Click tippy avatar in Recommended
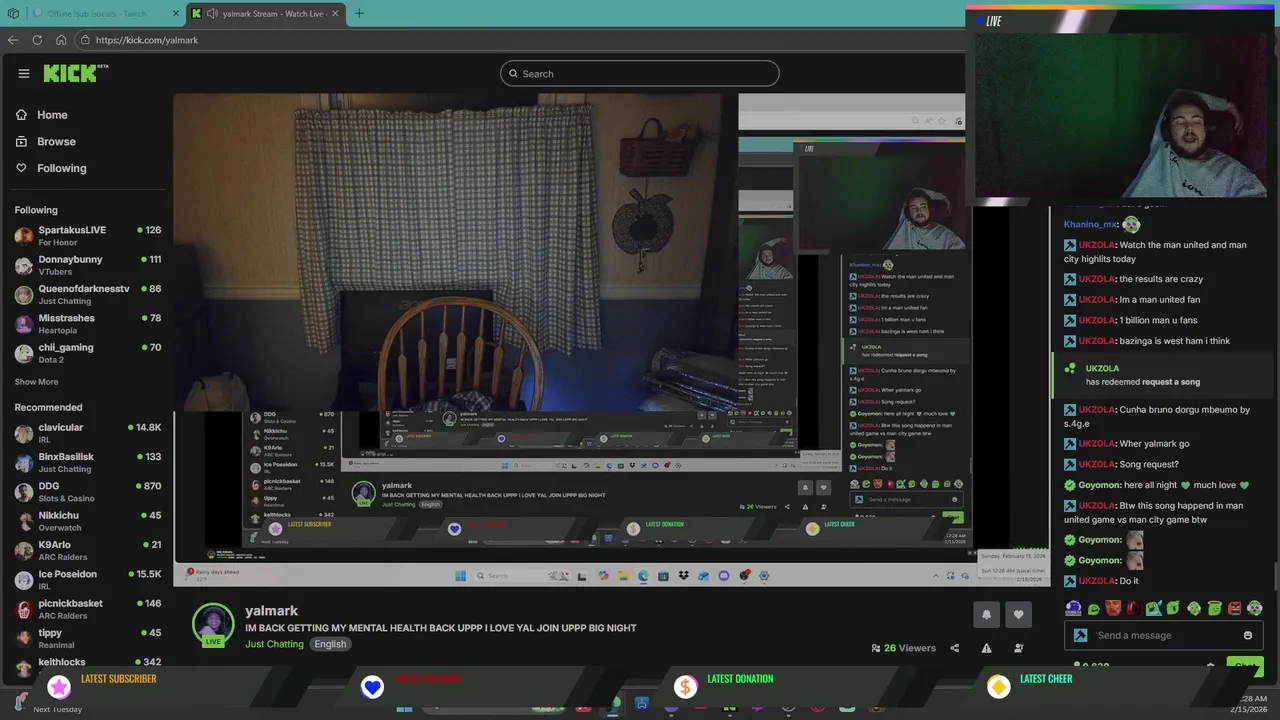1280x720 pixels. (x=24, y=638)
